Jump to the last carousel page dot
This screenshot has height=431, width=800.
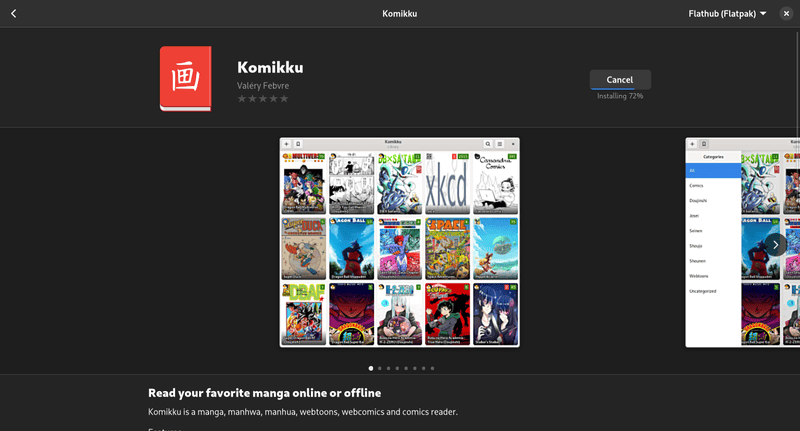click(x=433, y=368)
